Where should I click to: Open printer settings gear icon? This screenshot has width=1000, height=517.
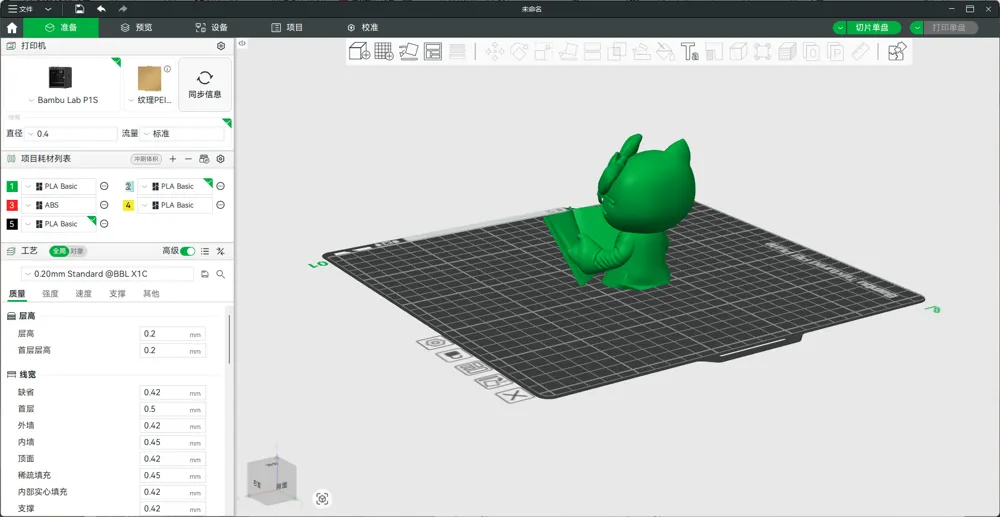(x=221, y=46)
